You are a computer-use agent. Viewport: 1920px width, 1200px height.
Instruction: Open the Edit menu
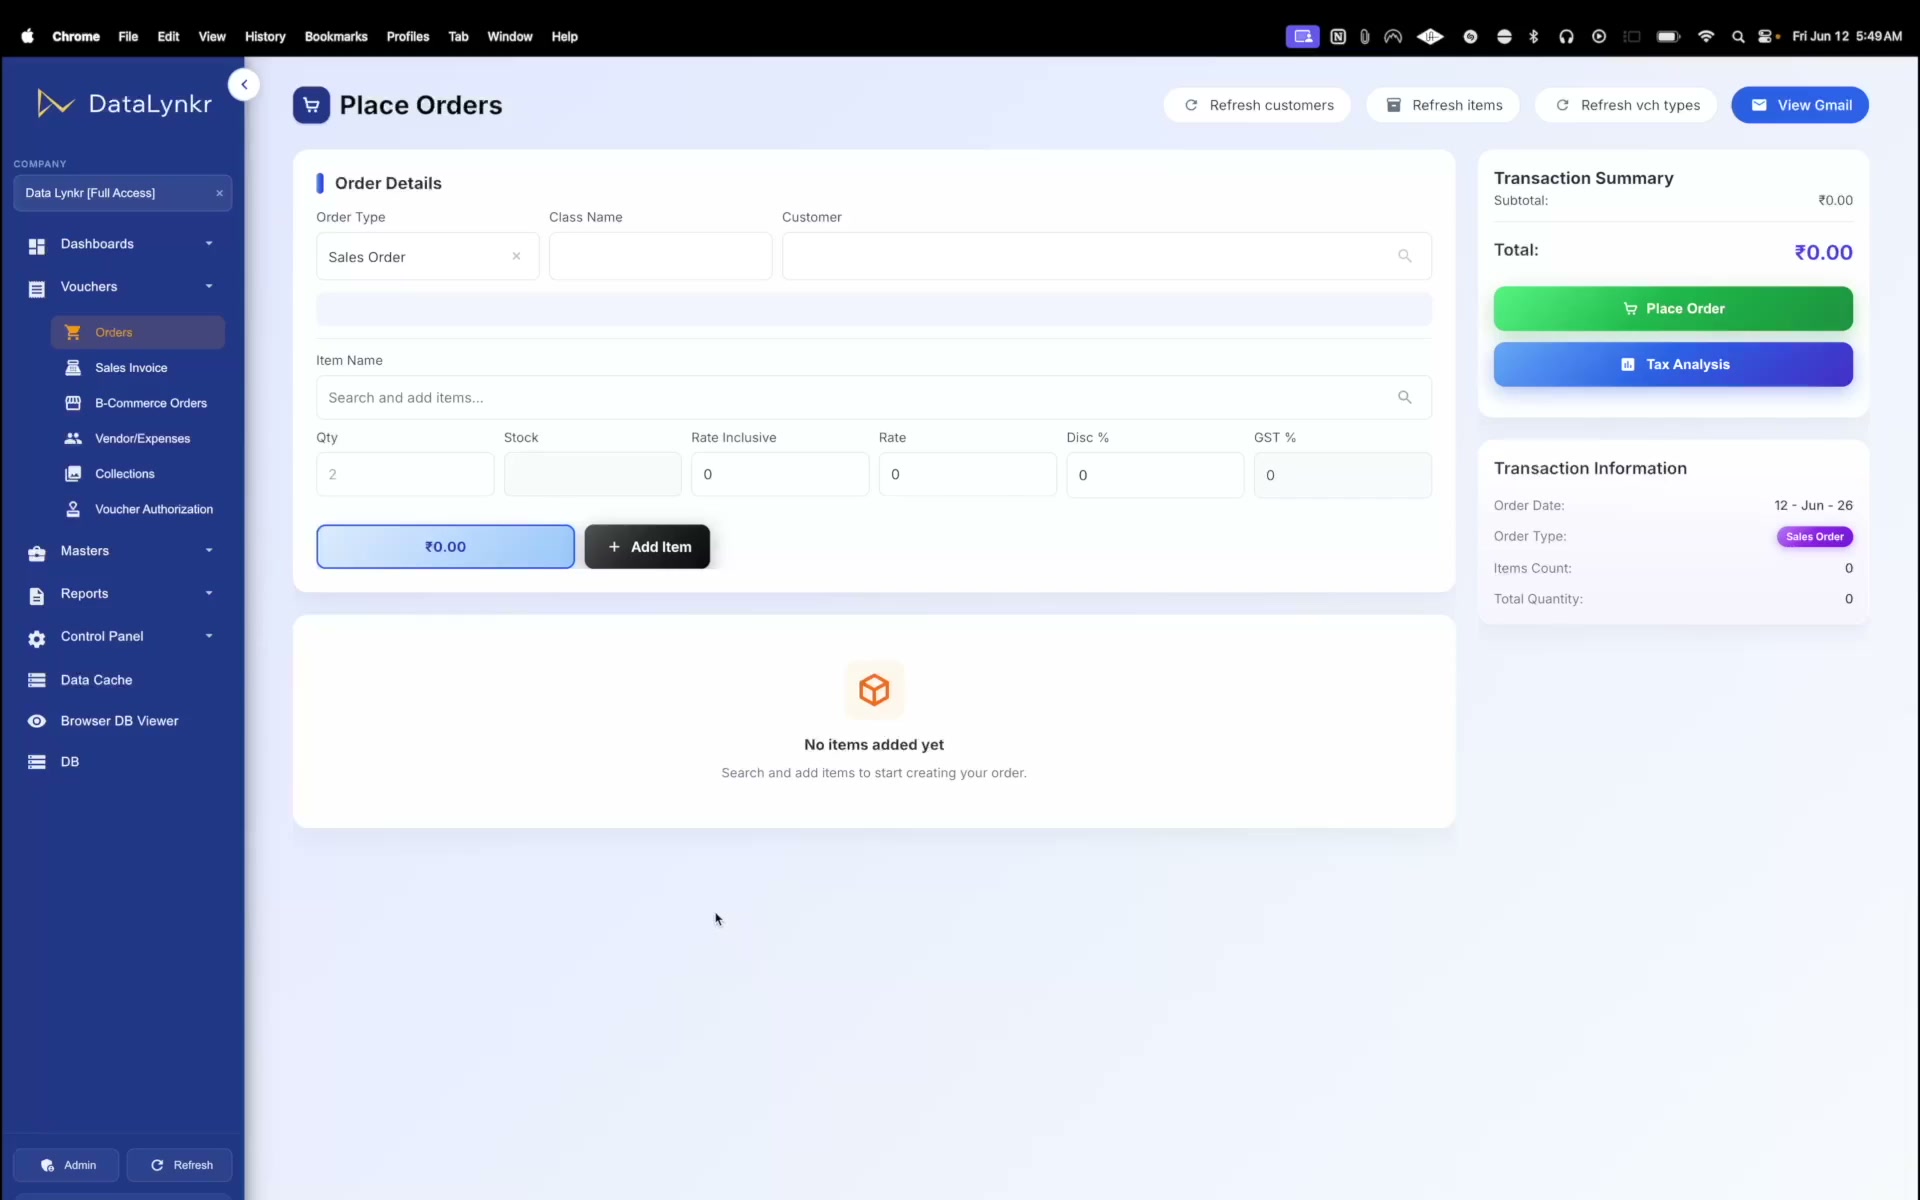(x=168, y=36)
